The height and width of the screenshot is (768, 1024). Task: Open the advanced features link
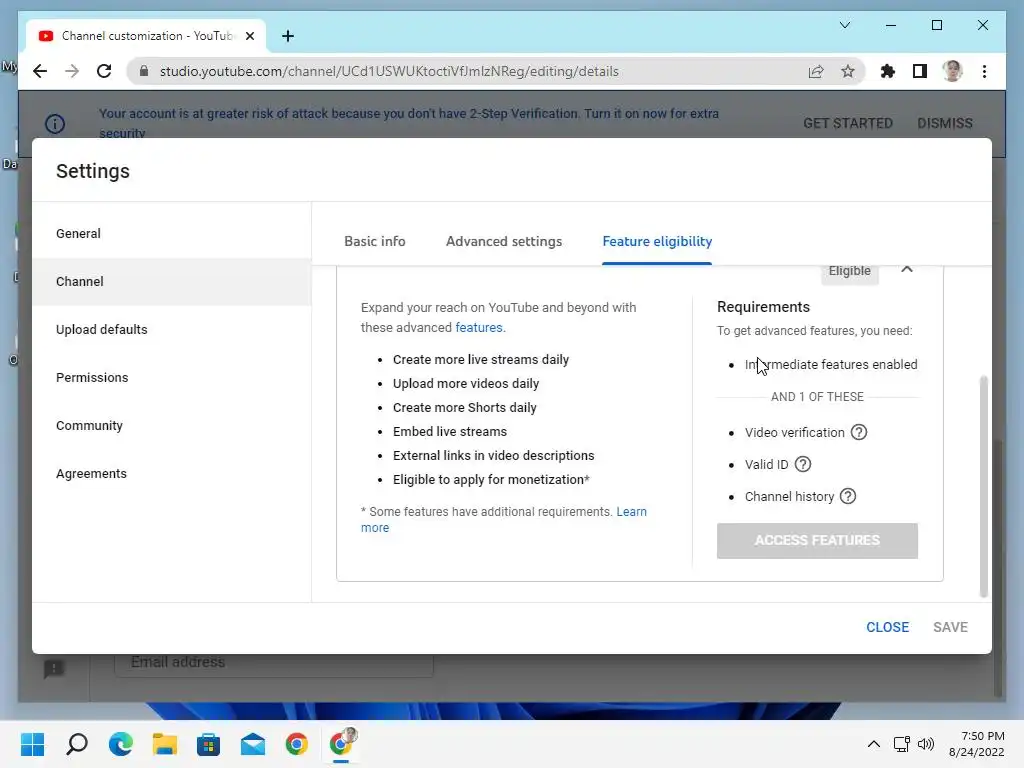(480, 327)
